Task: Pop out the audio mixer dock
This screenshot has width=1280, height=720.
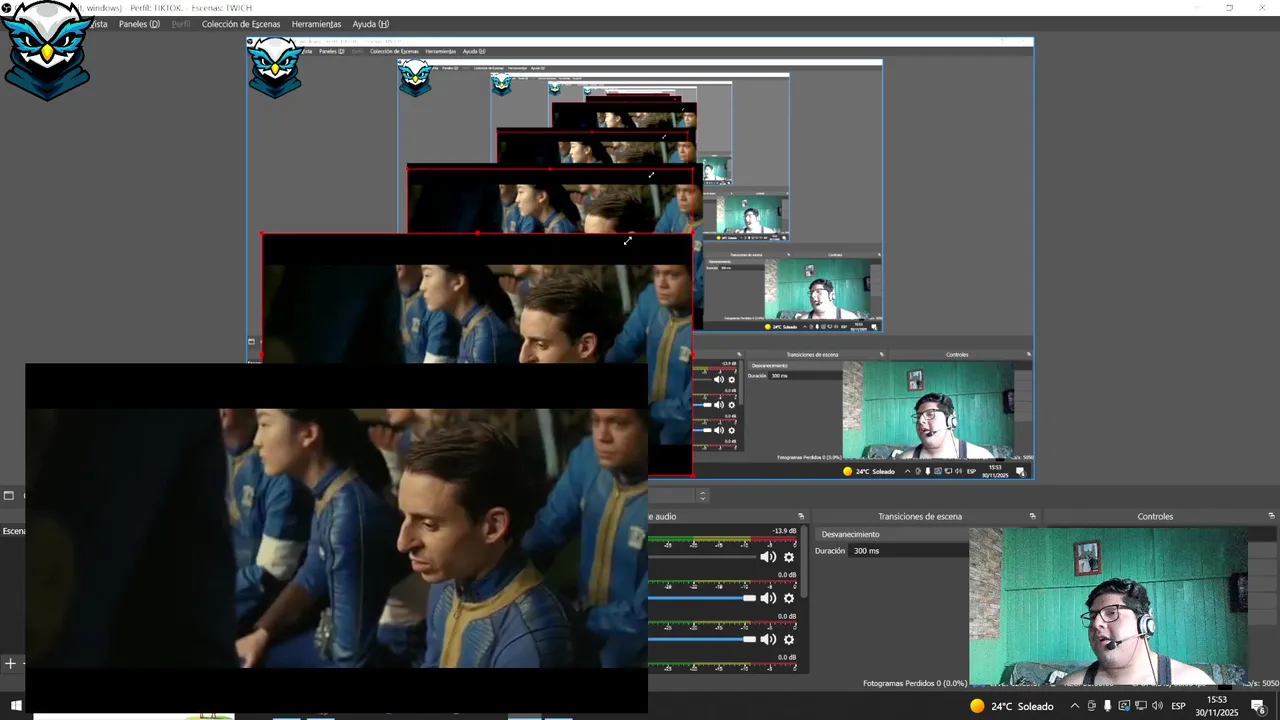Action: tap(801, 516)
